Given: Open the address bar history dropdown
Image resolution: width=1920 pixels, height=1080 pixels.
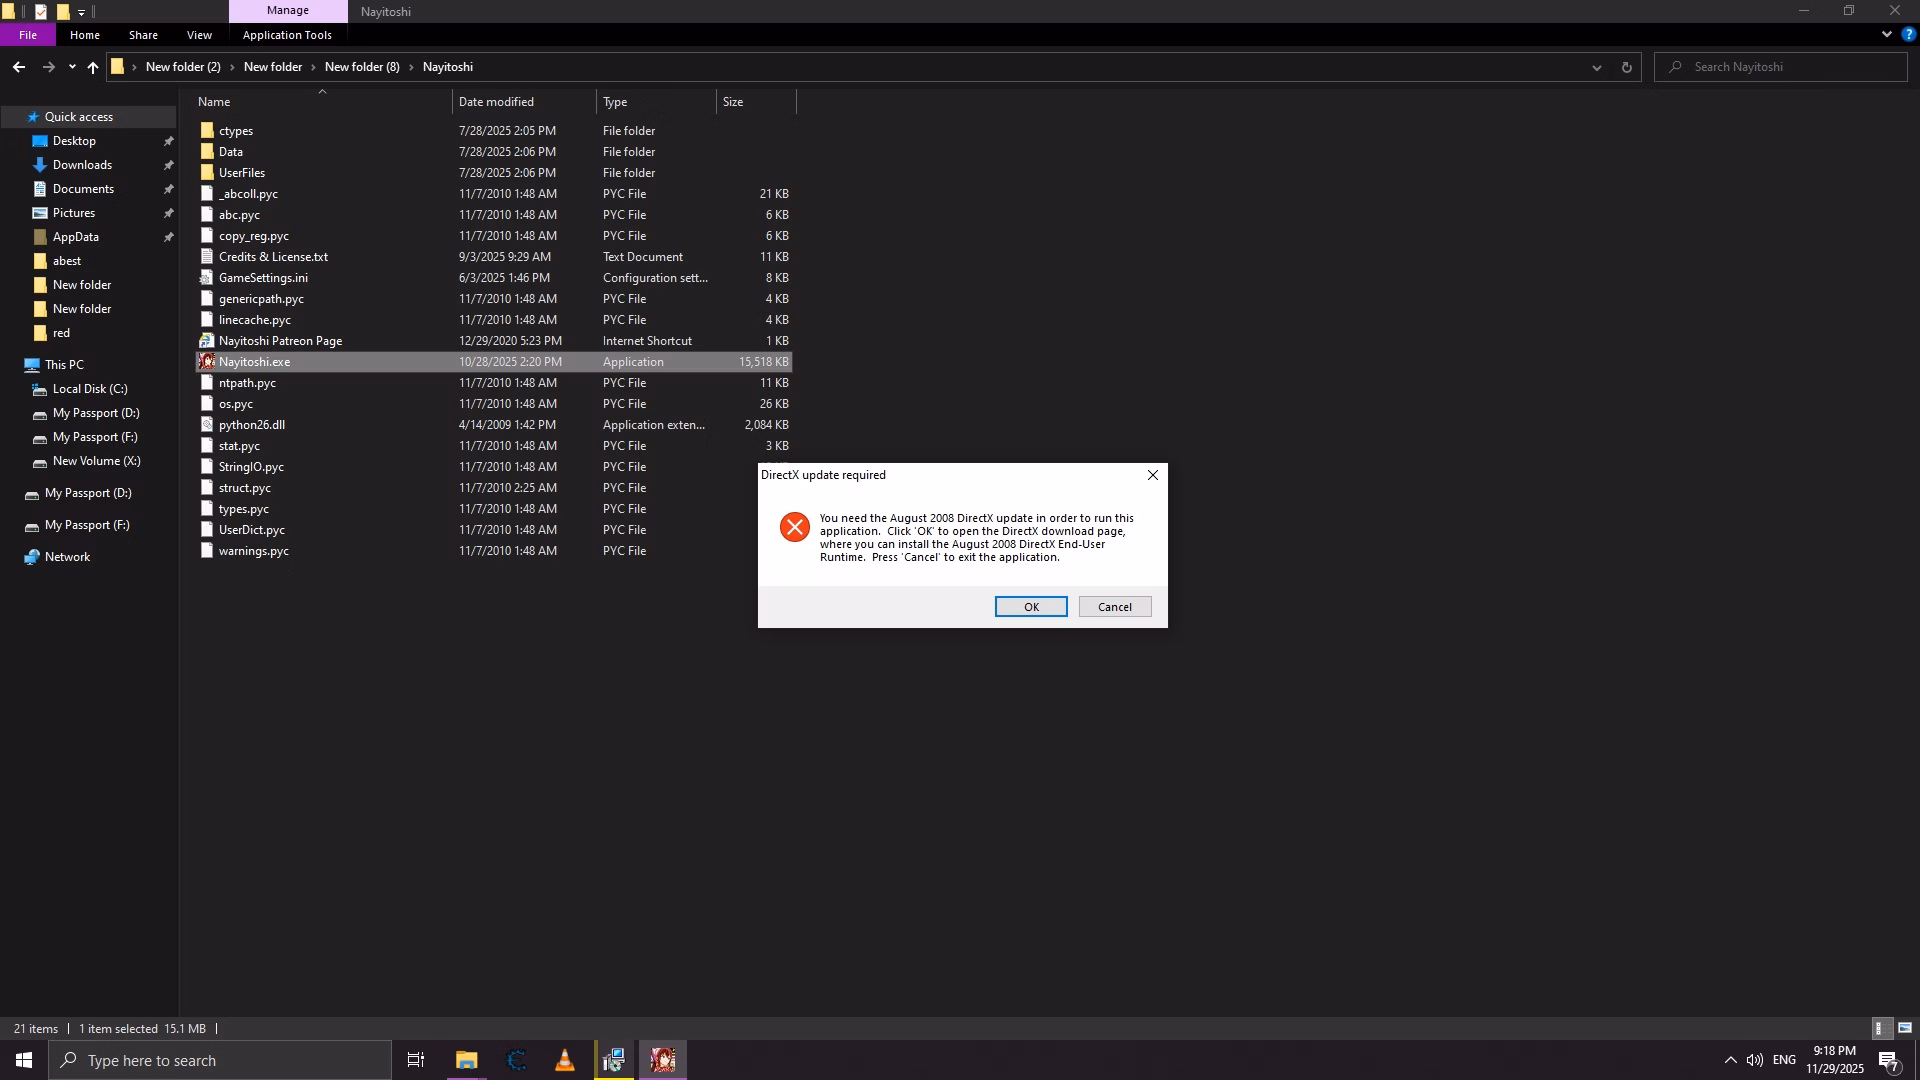Looking at the screenshot, I should [x=1596, y=68].
